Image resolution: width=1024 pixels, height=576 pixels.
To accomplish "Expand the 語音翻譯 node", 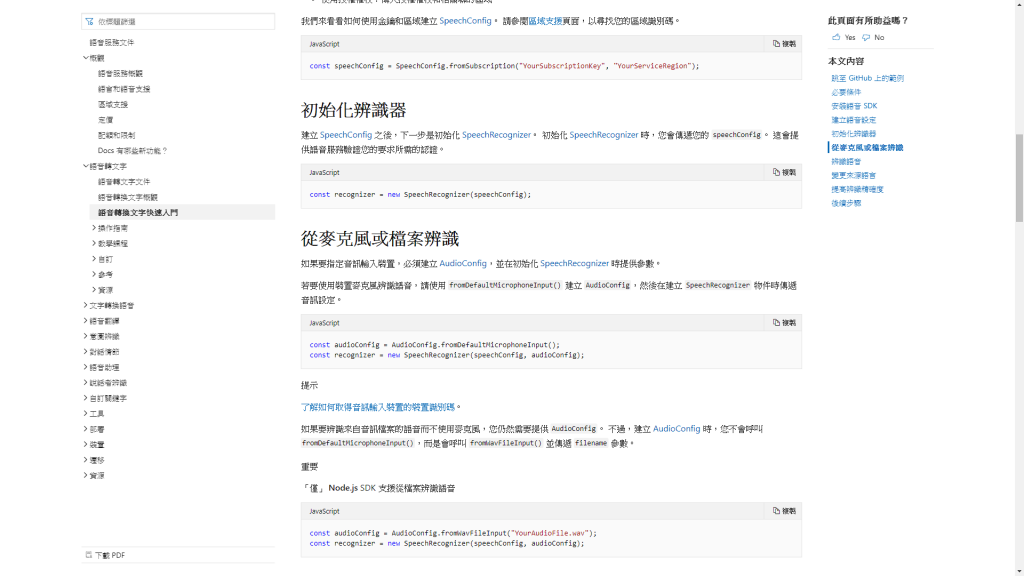I will point(86,321).
